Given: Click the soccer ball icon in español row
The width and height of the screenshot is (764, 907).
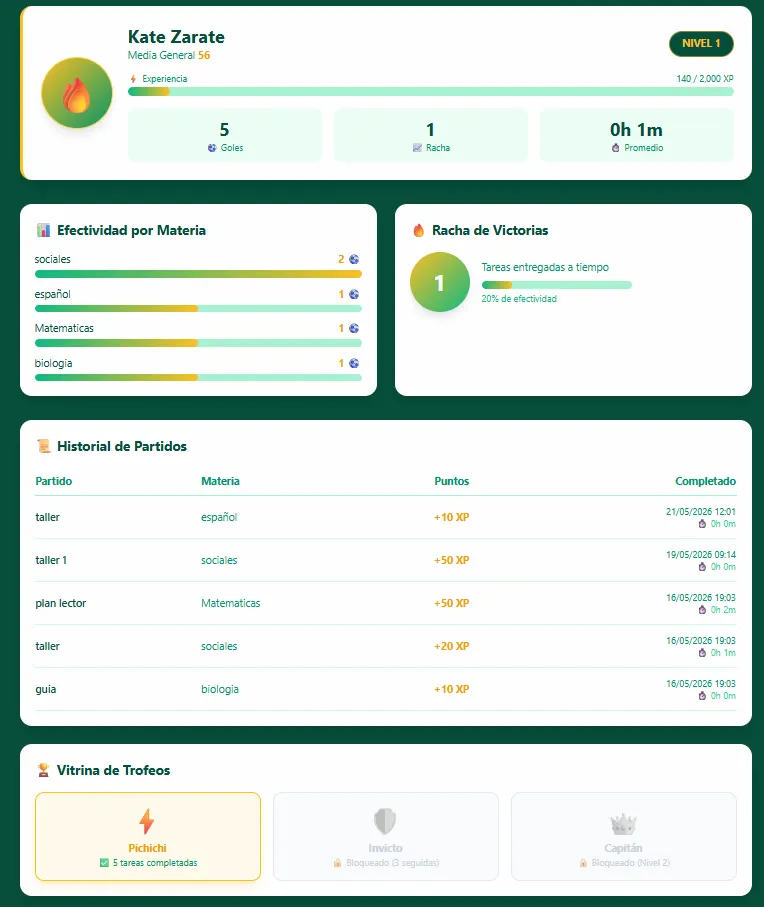Looking at the screenshot, I should pyautogui.click(x=354, y=294).
